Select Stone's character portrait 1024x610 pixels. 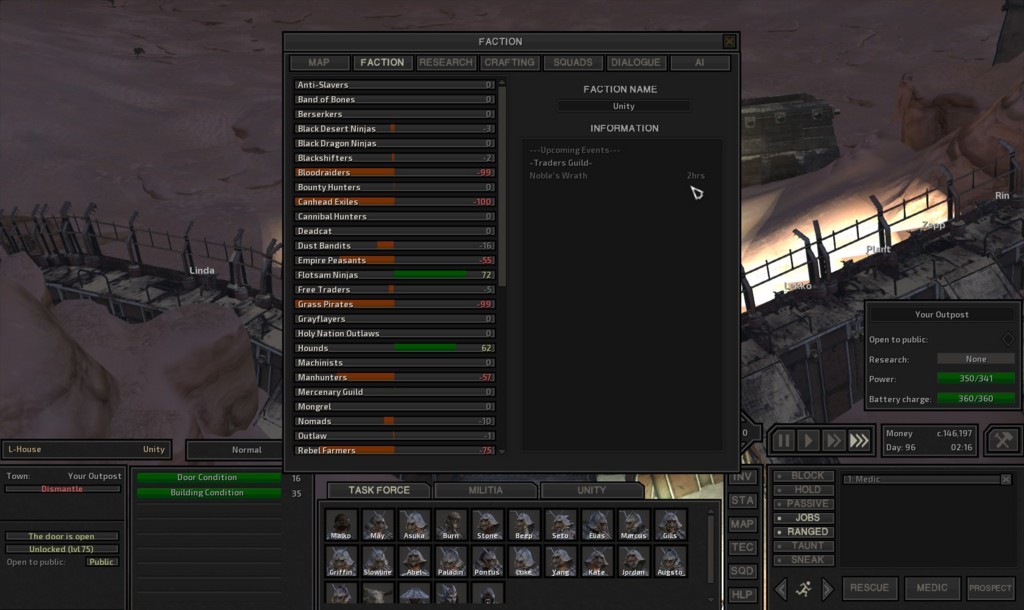pyautogui.click(x=487, y=525)
